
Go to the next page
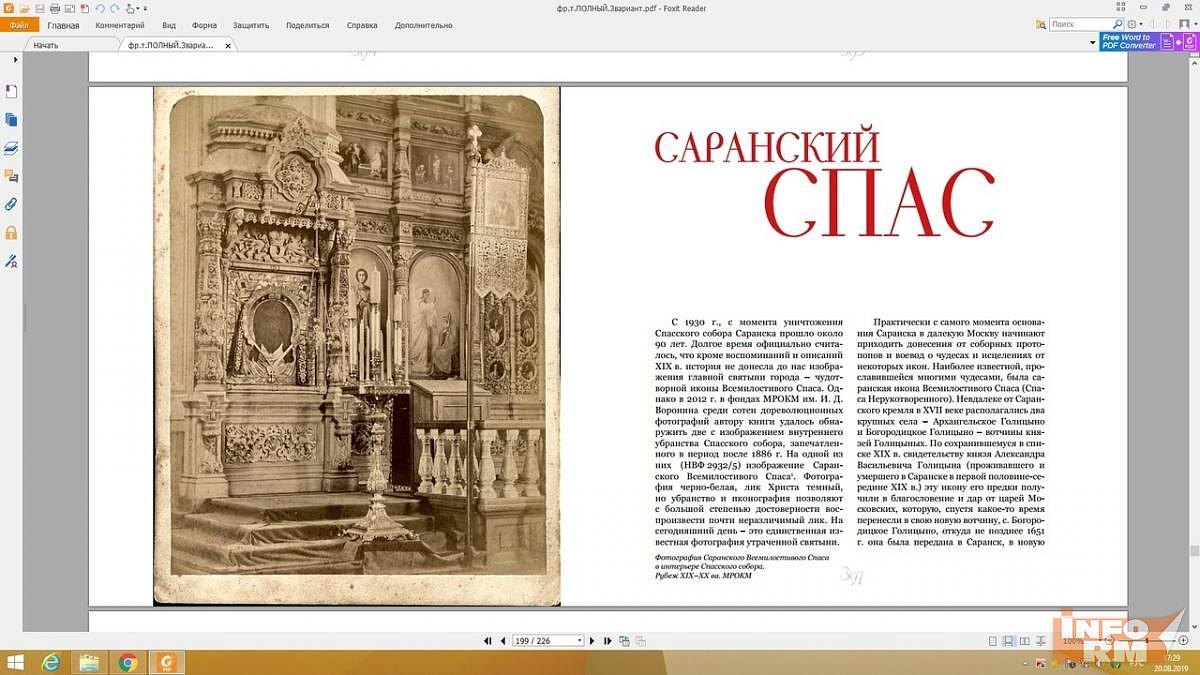(x=592, y=640)
